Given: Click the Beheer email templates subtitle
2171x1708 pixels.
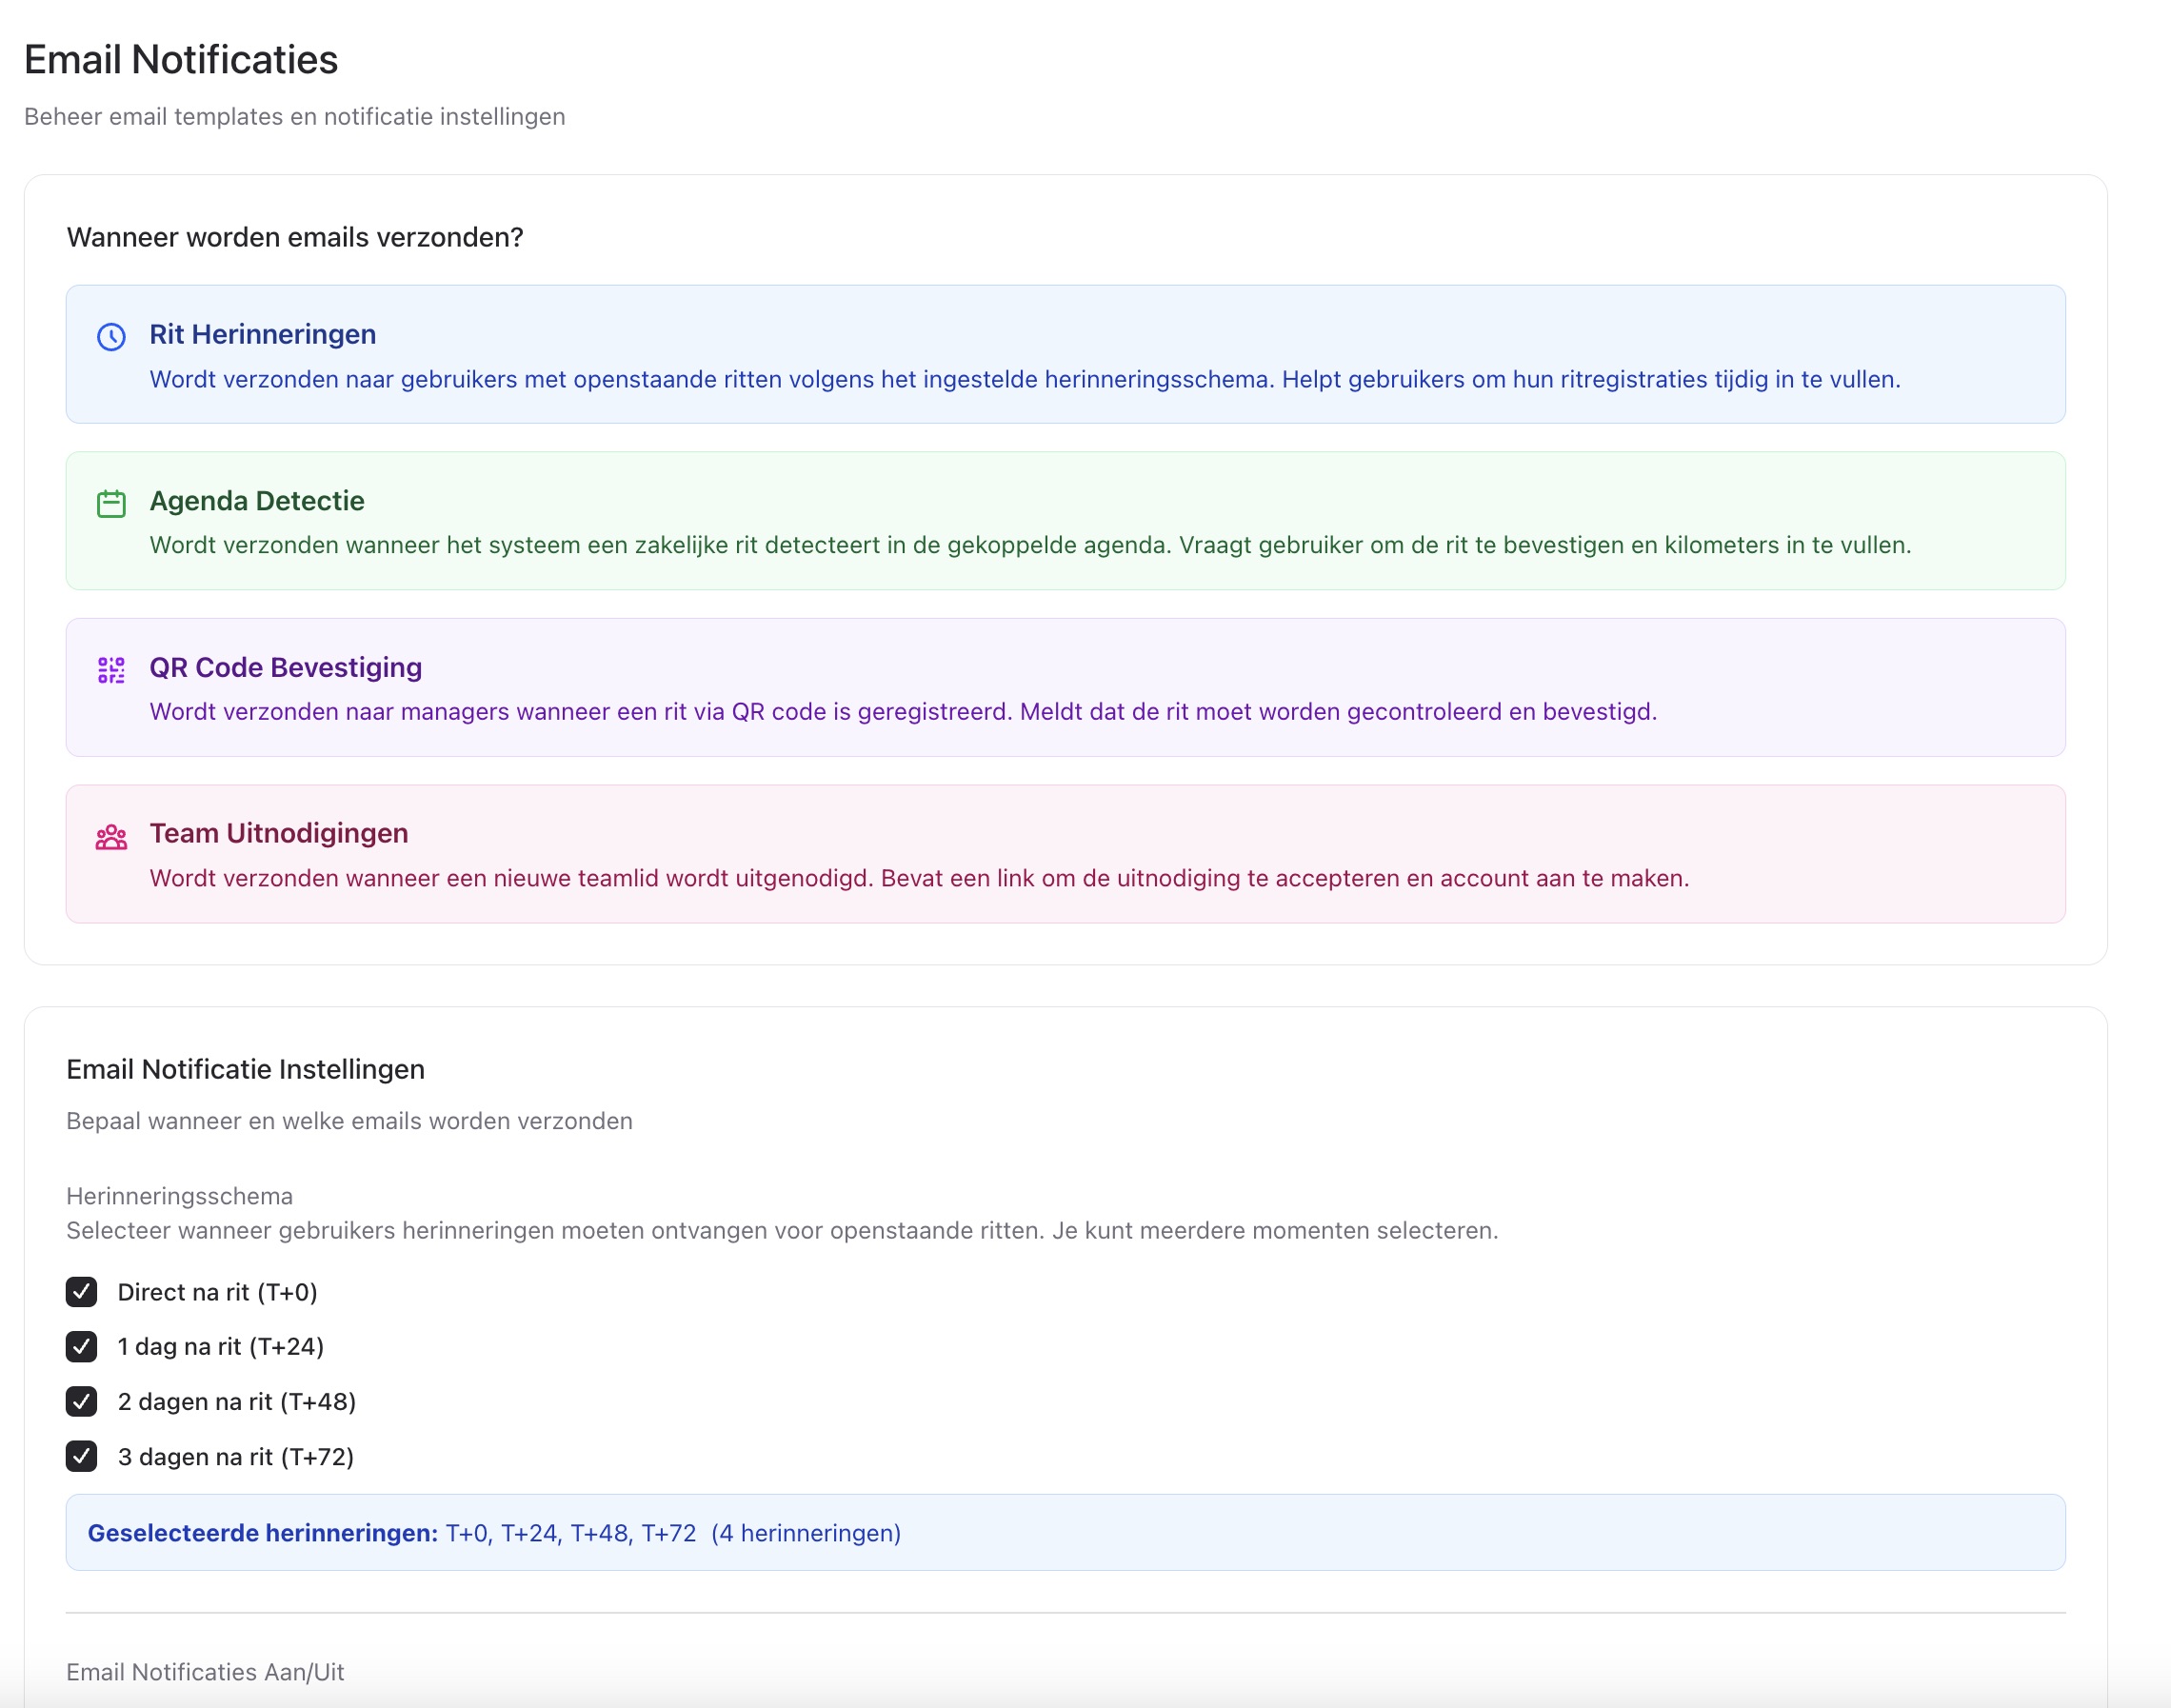Looking at the screenshot, I should tap(295, 117).
